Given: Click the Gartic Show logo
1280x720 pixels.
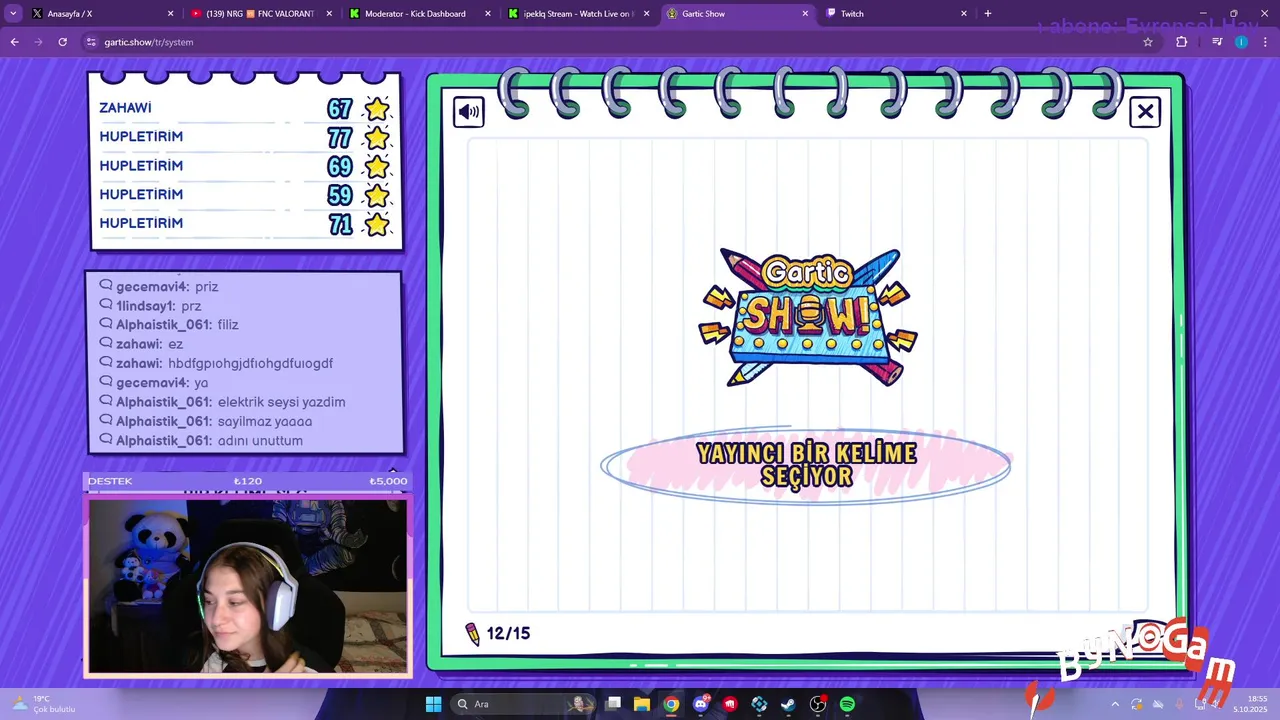Looking at the screenshot, I should point(809,317).
